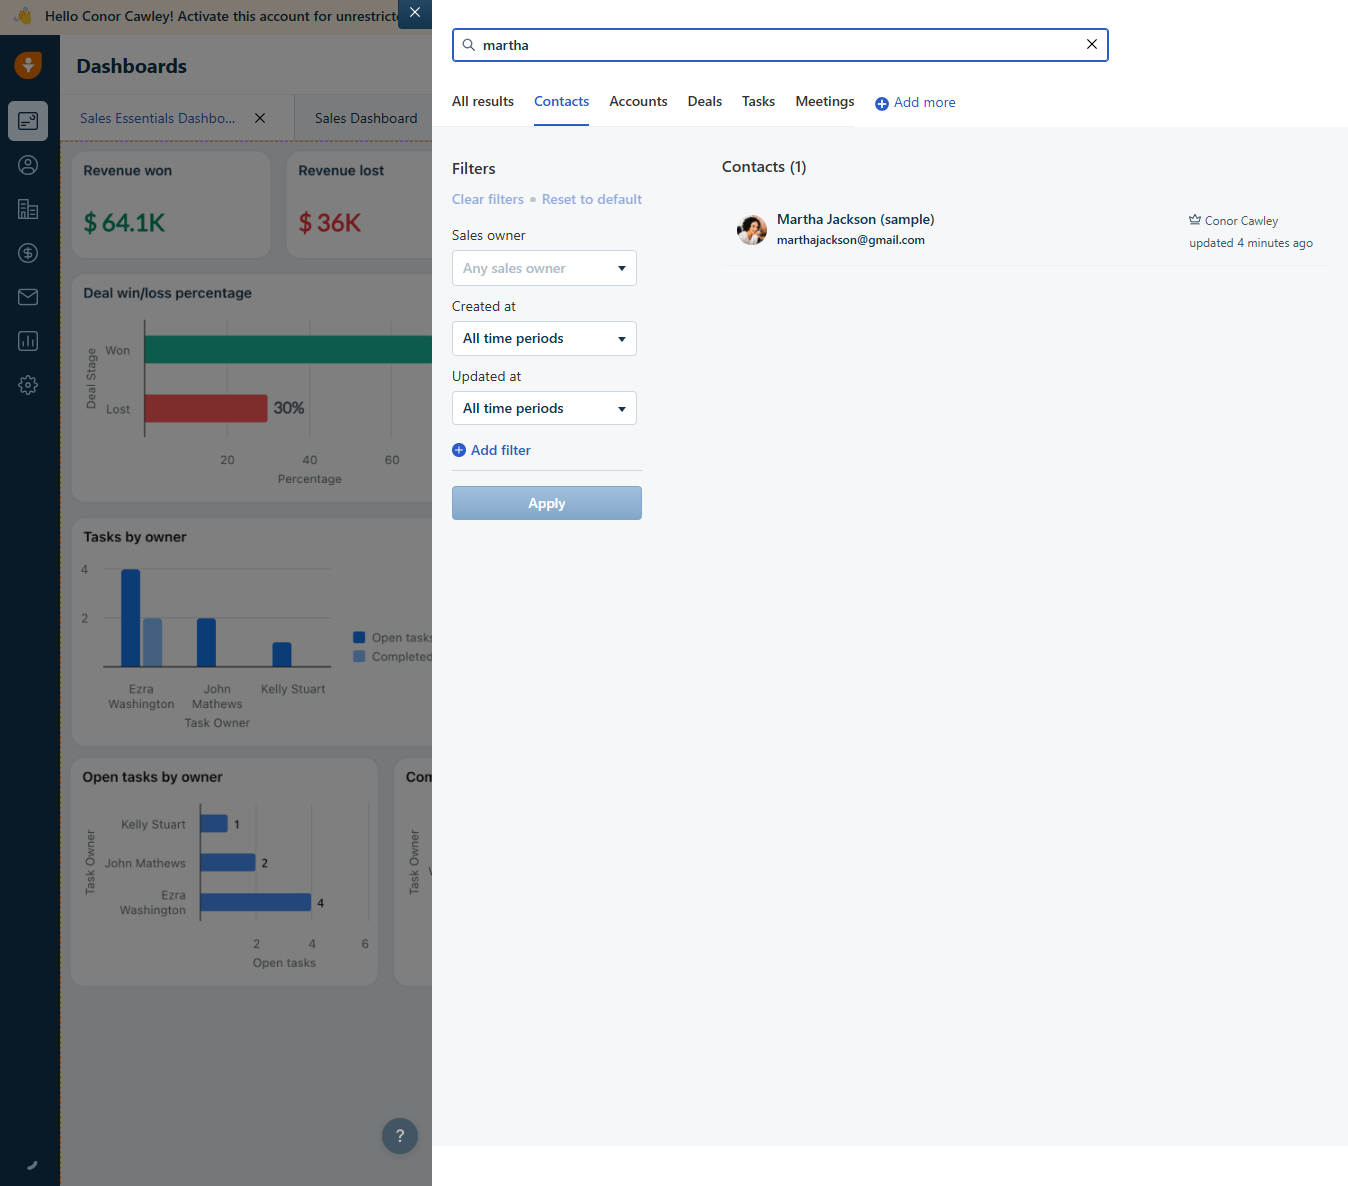1348x1186 pixels.
Task: Open the Dashboards panel icon in sidebar
Action: pos(28,121)
